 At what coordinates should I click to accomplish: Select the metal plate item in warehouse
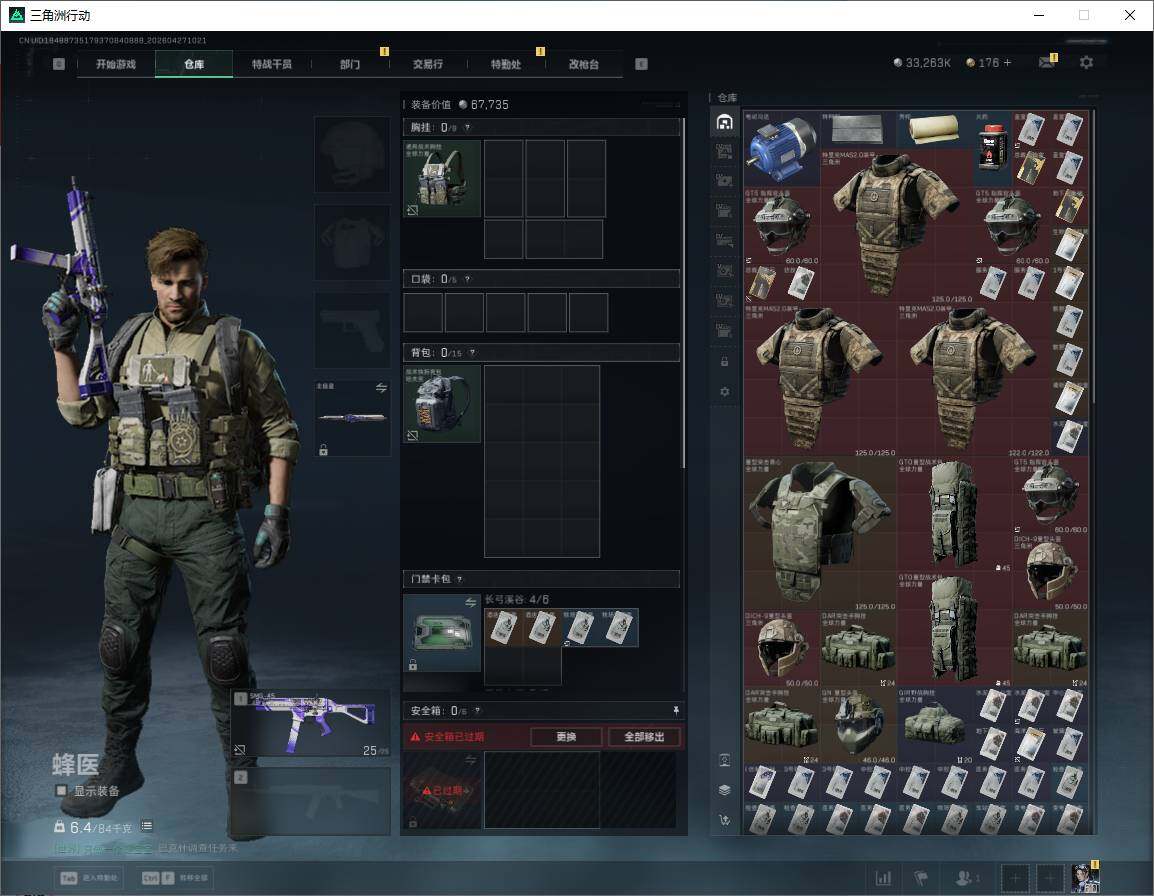tap(858, 130)
